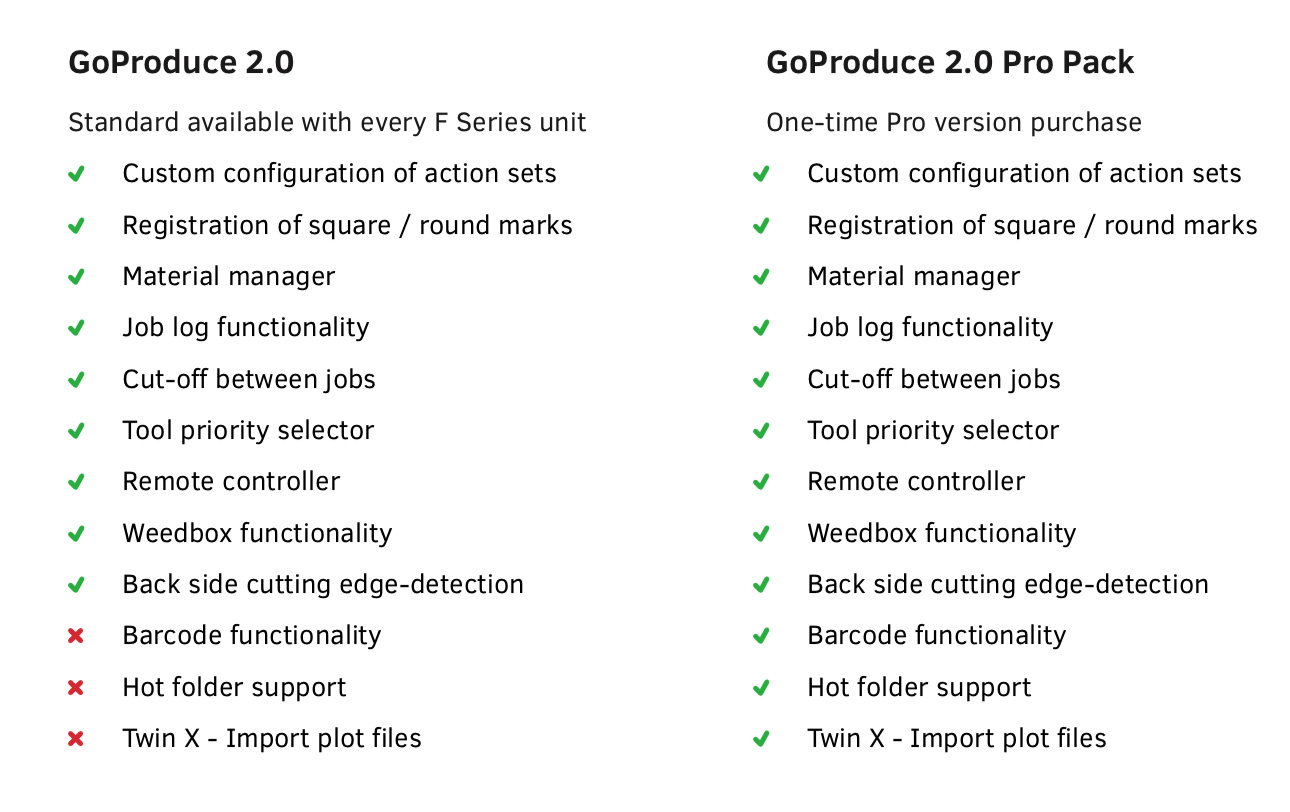This screenshot has height=812, width=1290.
Task: Click 'Standard available with every F Series unit'
Action: [x=327, y=123]
